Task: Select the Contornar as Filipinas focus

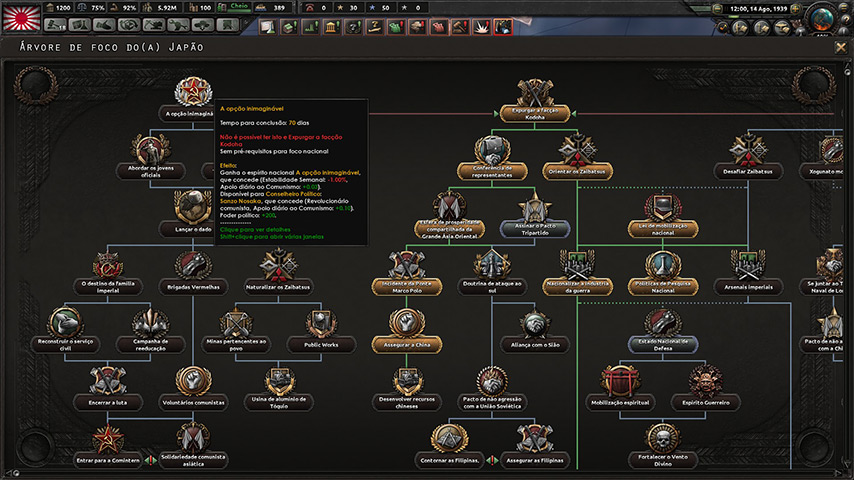Action: coord(449,447)
